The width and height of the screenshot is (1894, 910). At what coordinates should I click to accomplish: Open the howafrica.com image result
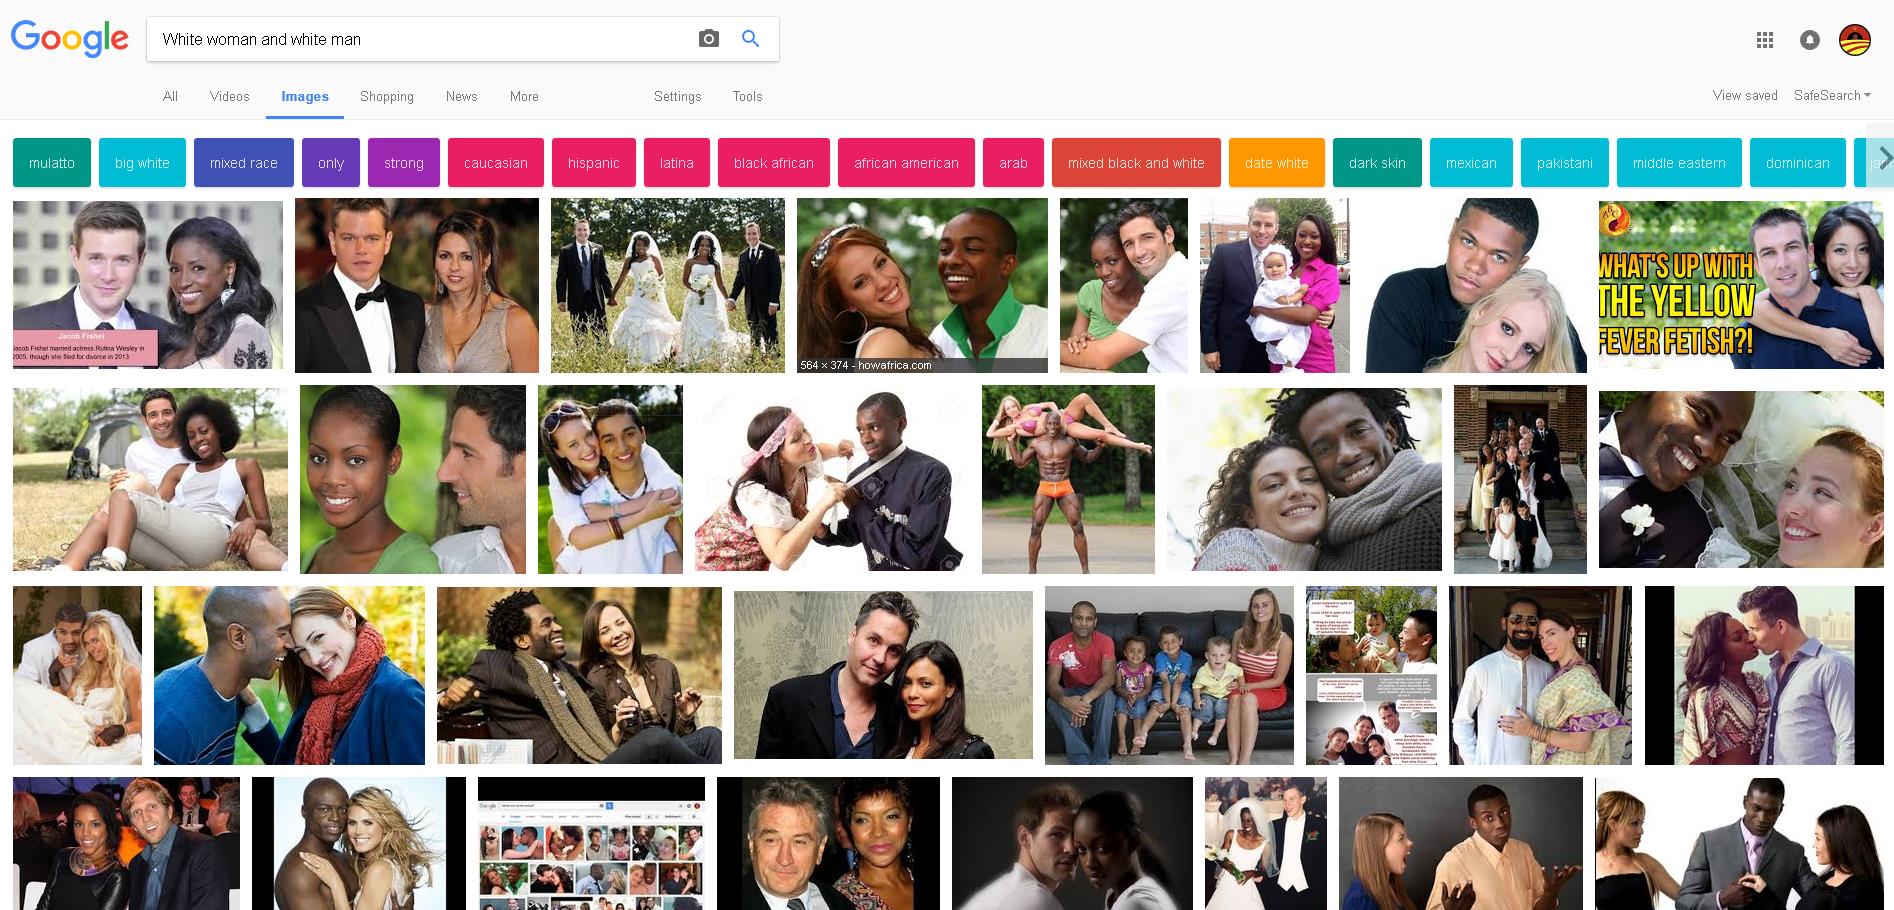(921, 285)
